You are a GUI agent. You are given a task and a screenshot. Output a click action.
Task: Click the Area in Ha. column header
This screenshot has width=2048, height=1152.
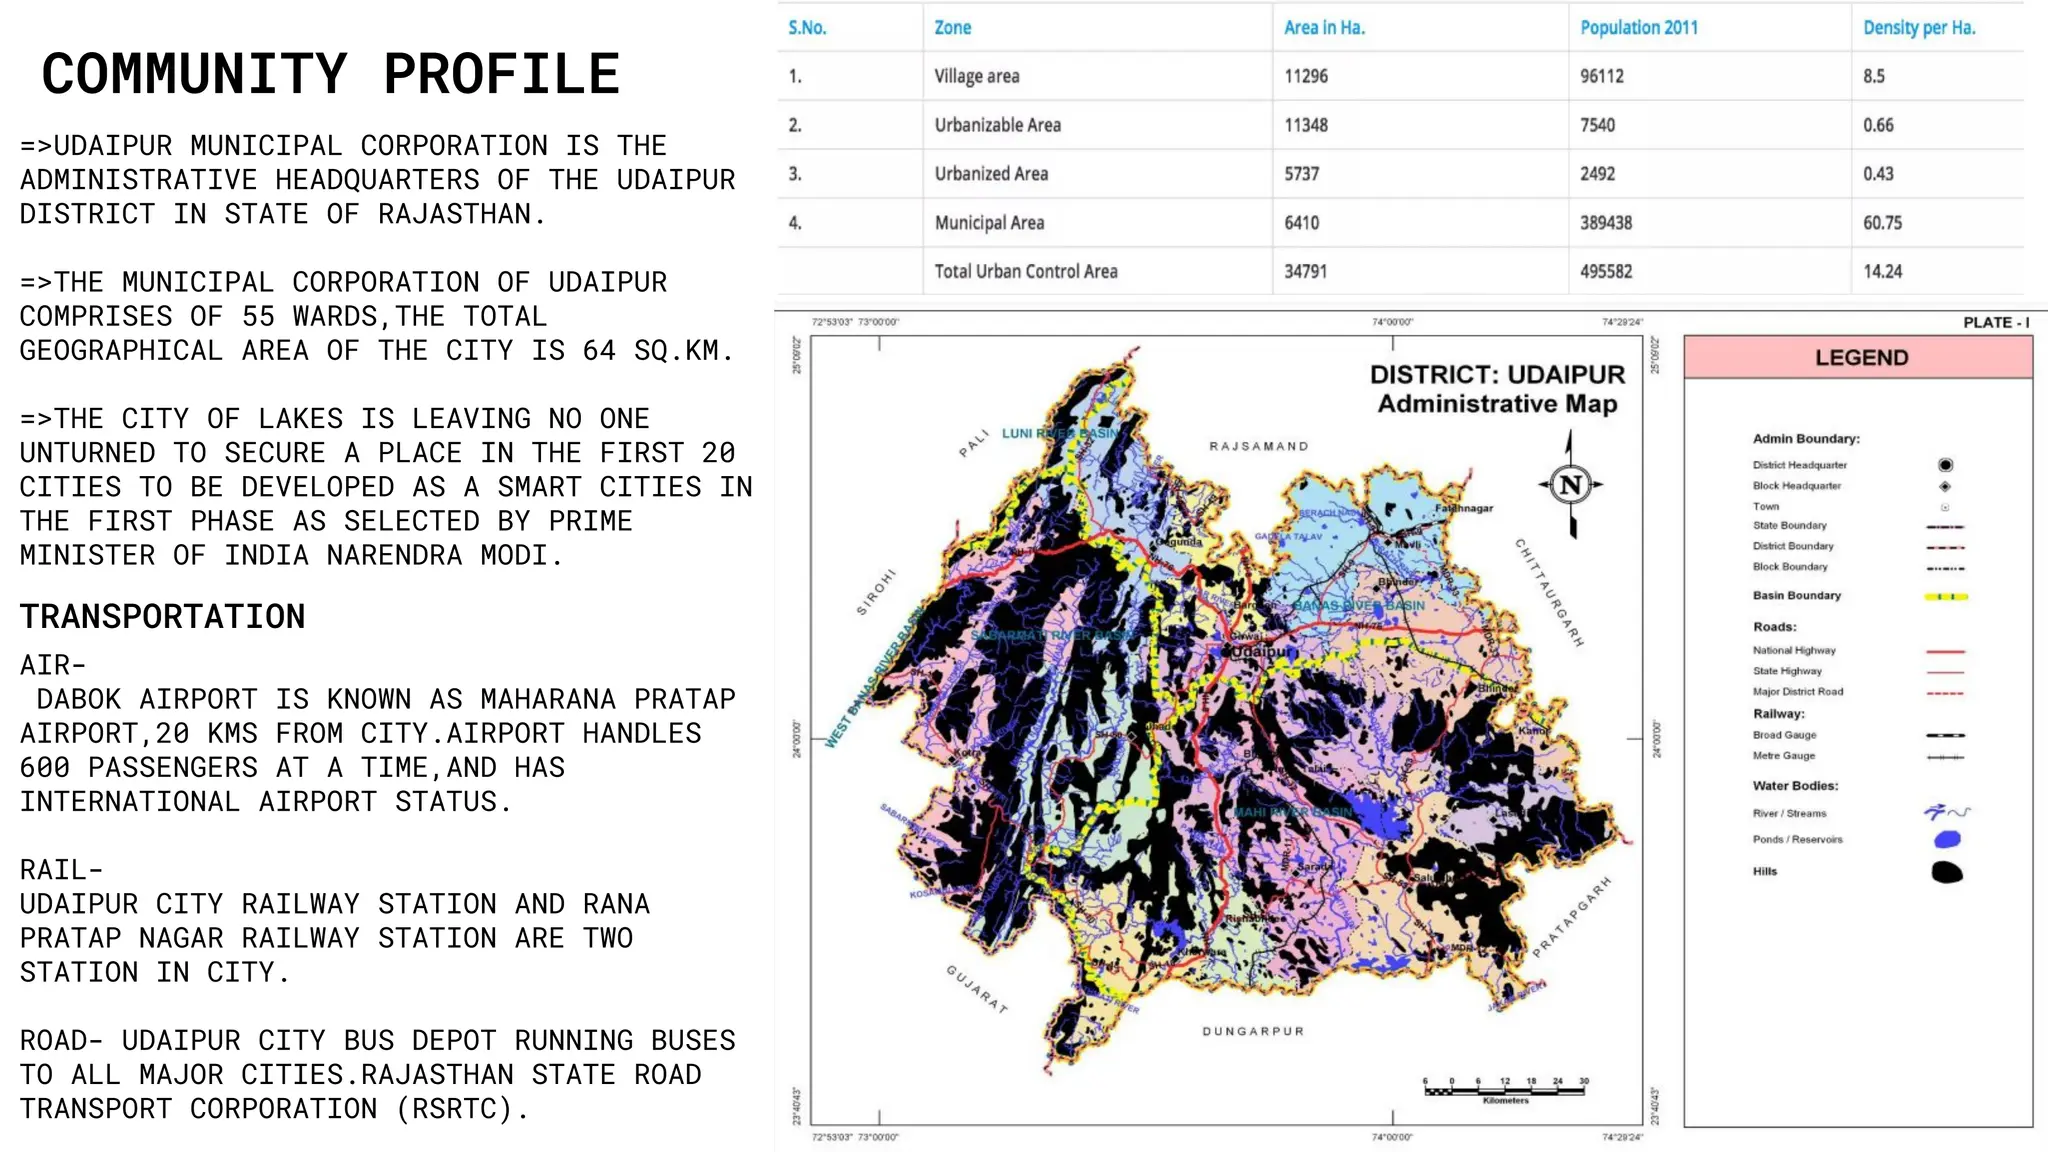click(x=1324, y=28)
